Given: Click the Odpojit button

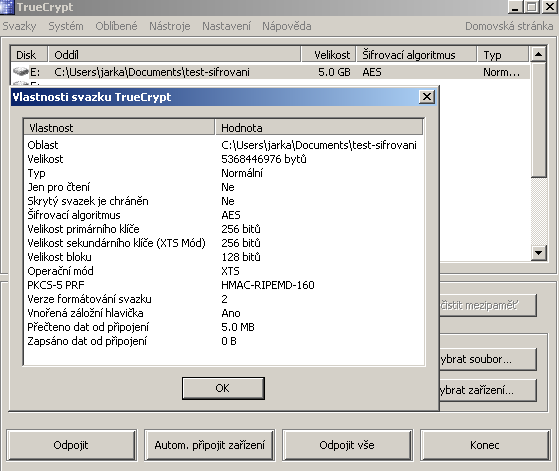Looking at the screenshot, I should click(x=71, y=445).
